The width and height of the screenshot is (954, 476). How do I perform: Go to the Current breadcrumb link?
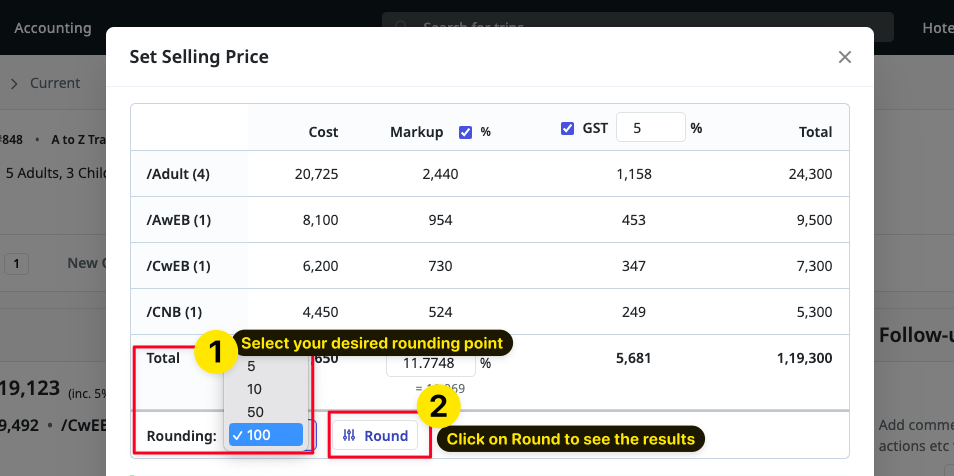55,84
